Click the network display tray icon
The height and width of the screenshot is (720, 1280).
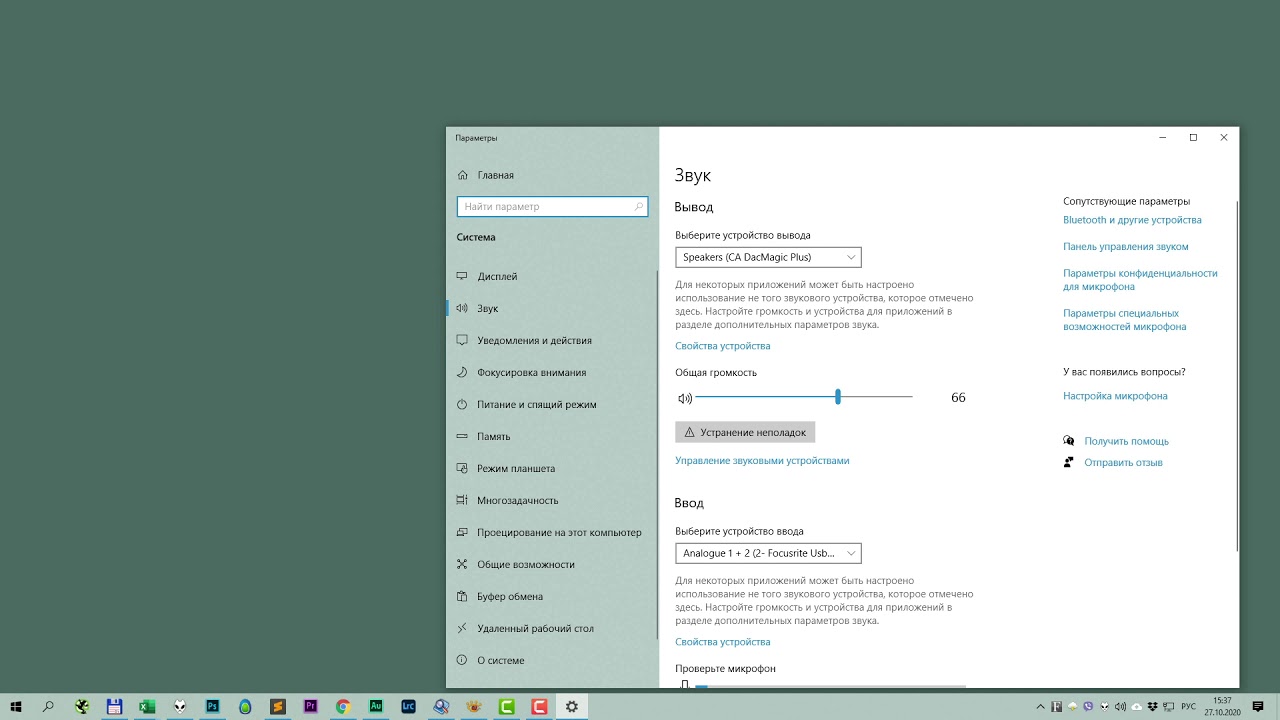coord(1169,706)
